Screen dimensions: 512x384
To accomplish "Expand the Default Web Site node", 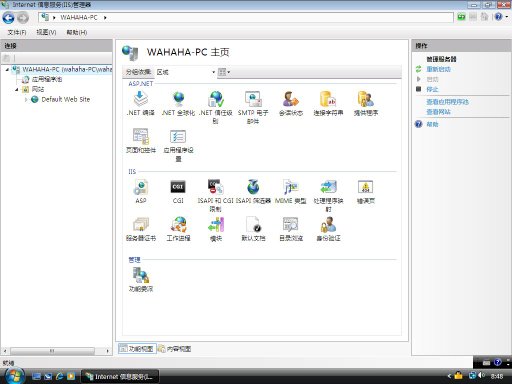I will 26,99.
